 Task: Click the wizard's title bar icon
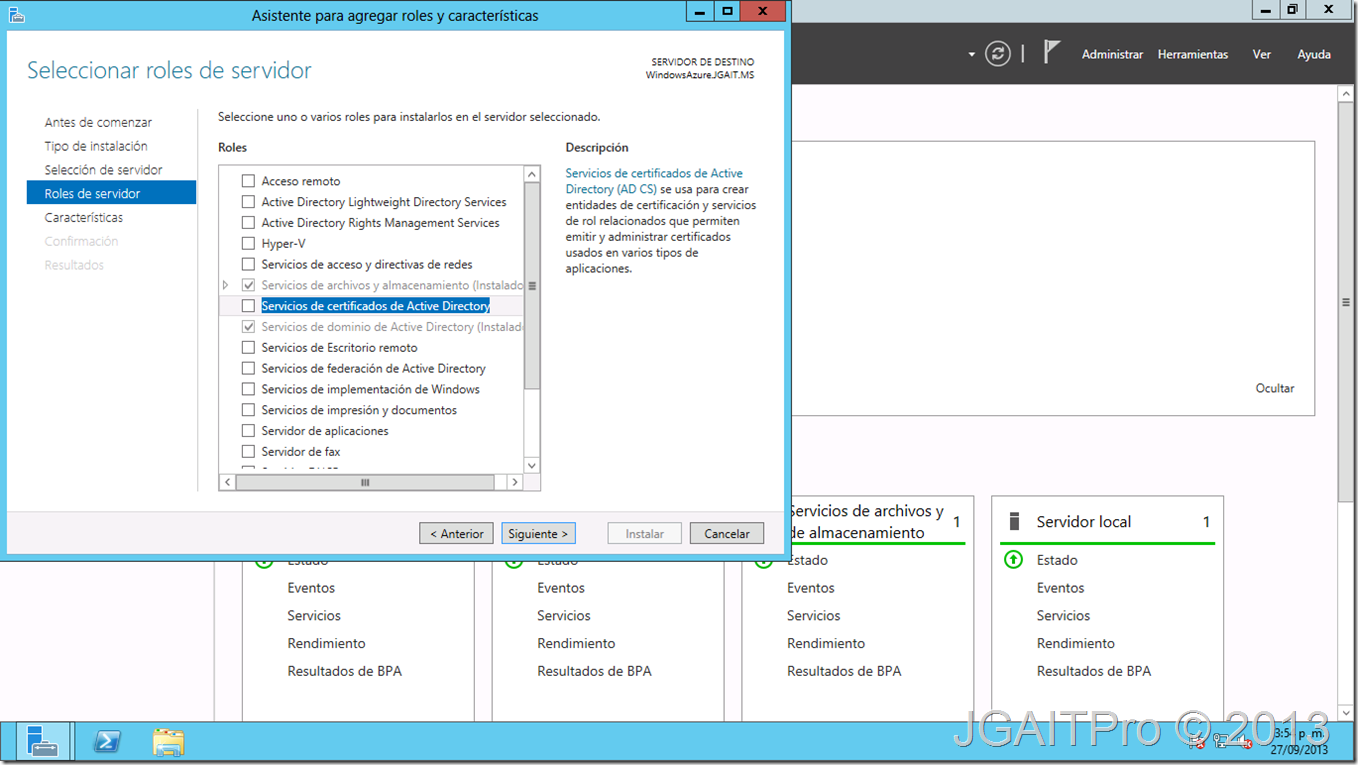(x=16, y=14)
